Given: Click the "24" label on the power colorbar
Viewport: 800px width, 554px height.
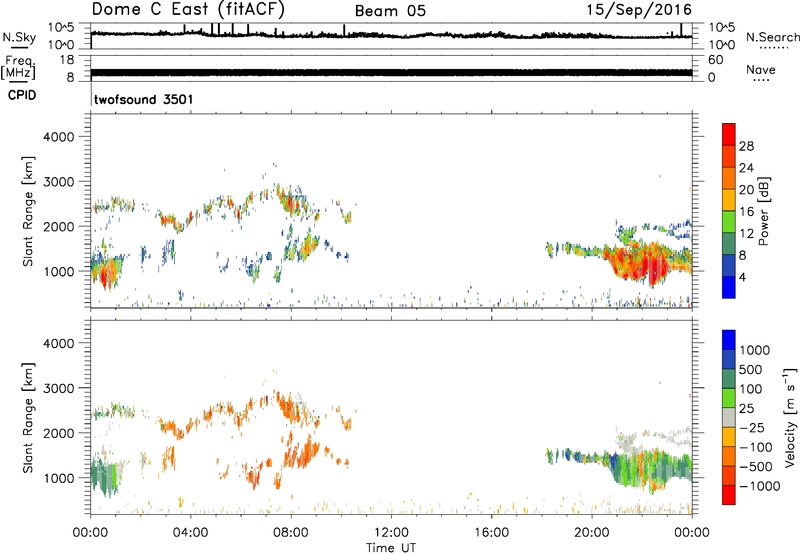Looking at the screenshot, I should pyautogui.click(x=746, y=168).
